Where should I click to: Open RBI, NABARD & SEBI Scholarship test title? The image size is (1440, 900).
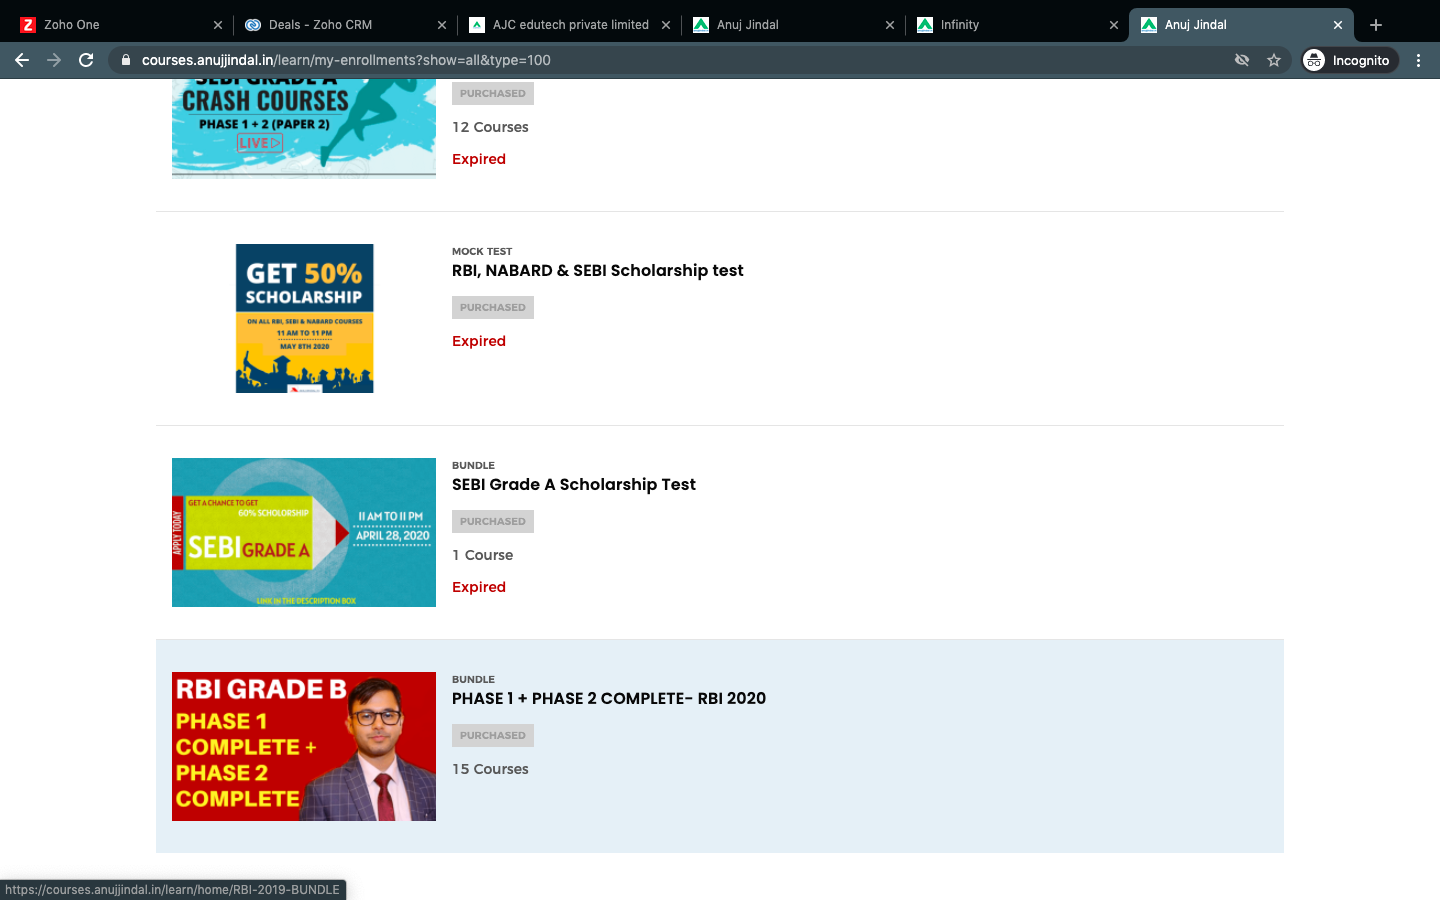(x=597, y=271)
